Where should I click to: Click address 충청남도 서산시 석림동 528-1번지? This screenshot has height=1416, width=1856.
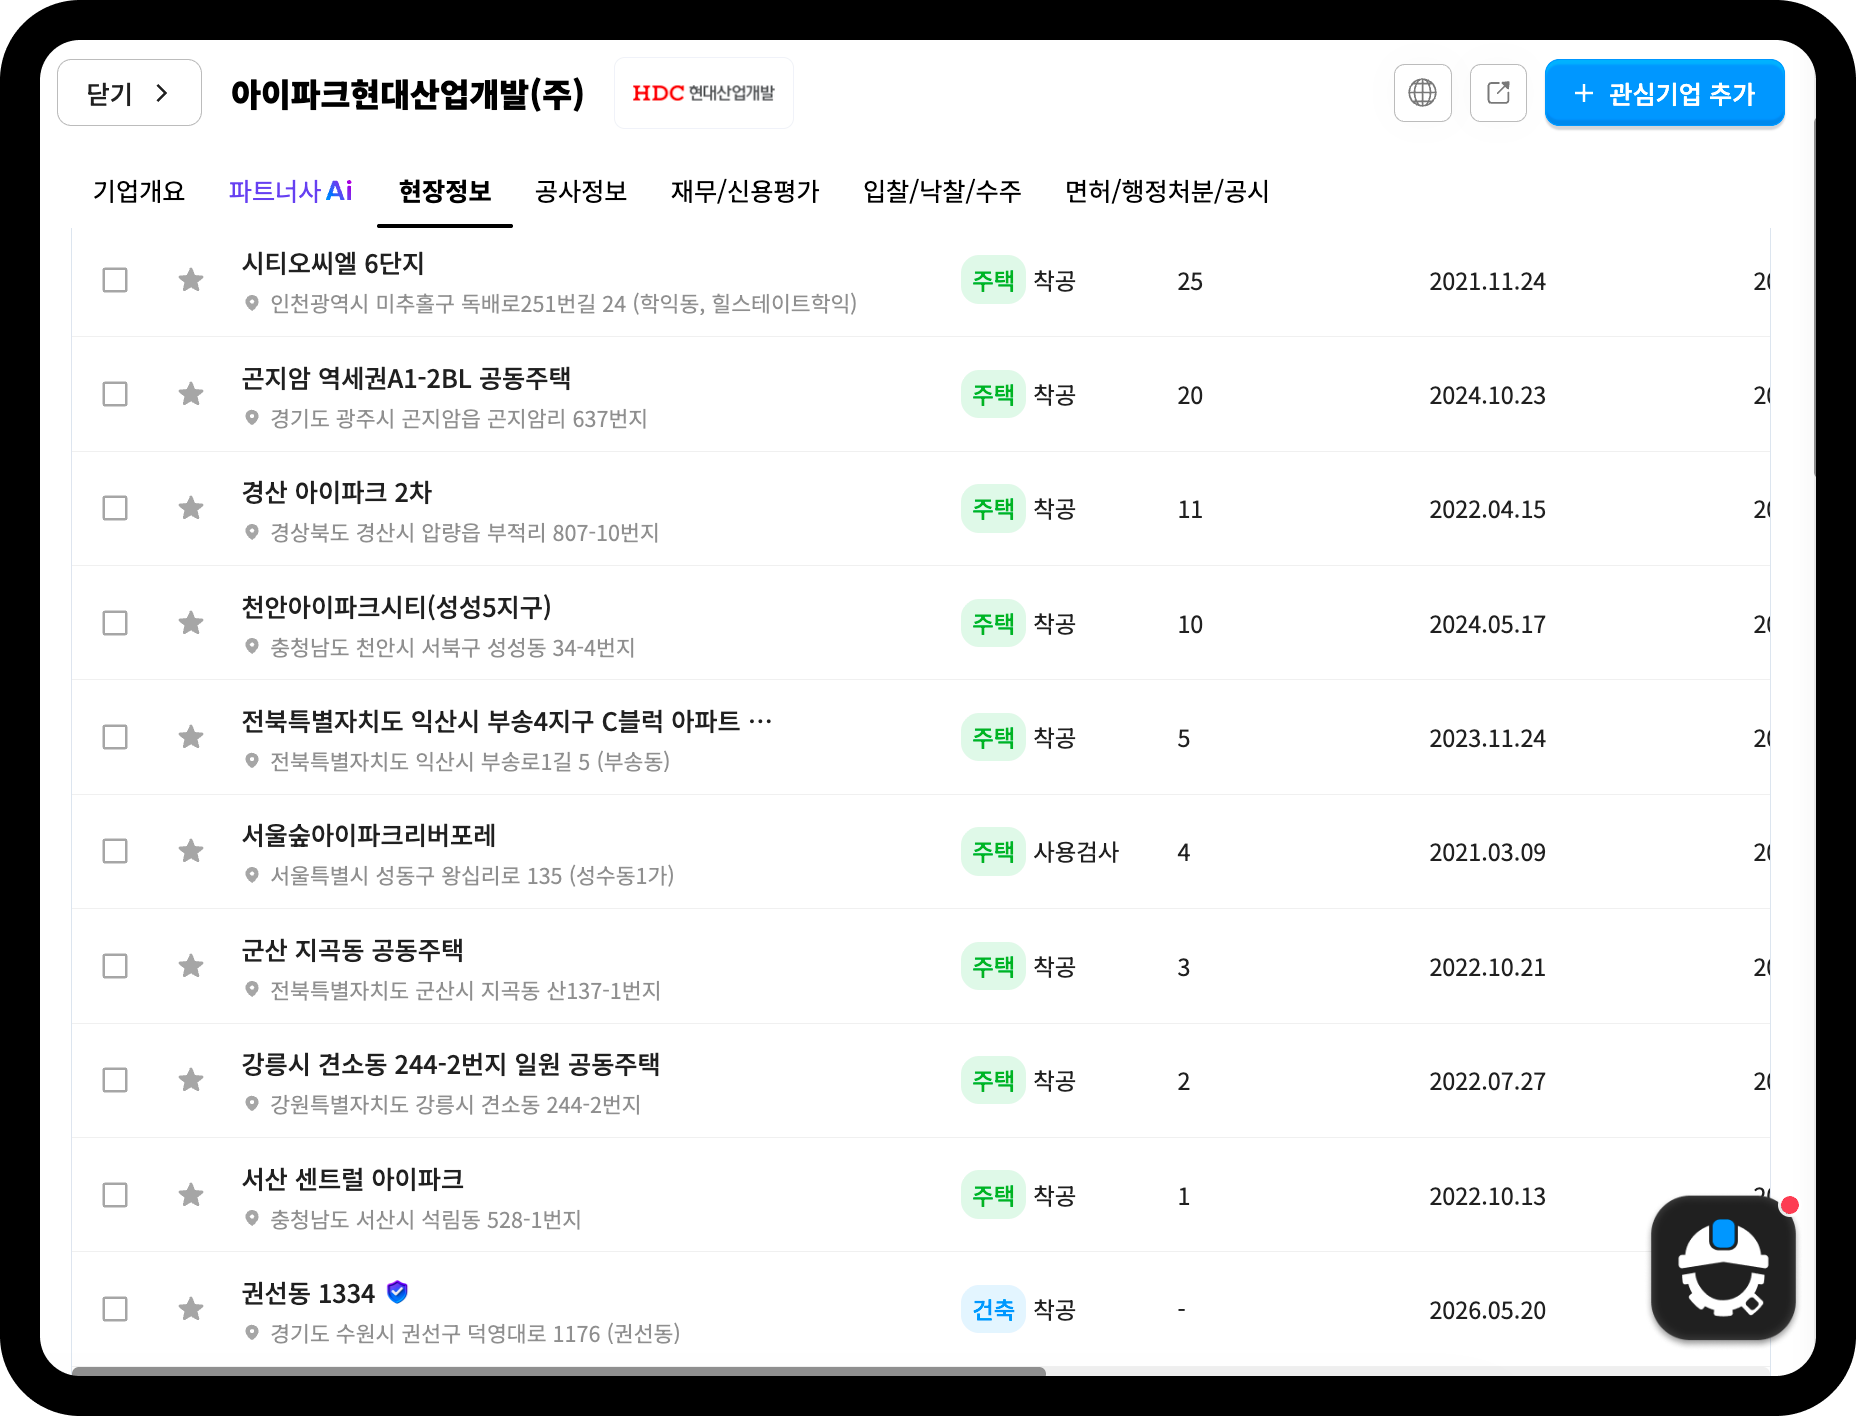[x=426, y=1219]
